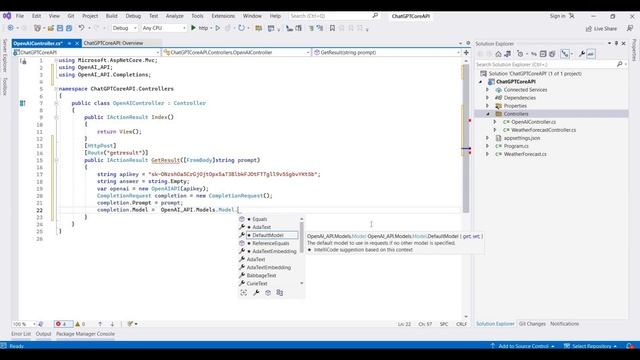Click Solution Explorer Home icon
640x360 pixels.
click(x=498, y=54)
